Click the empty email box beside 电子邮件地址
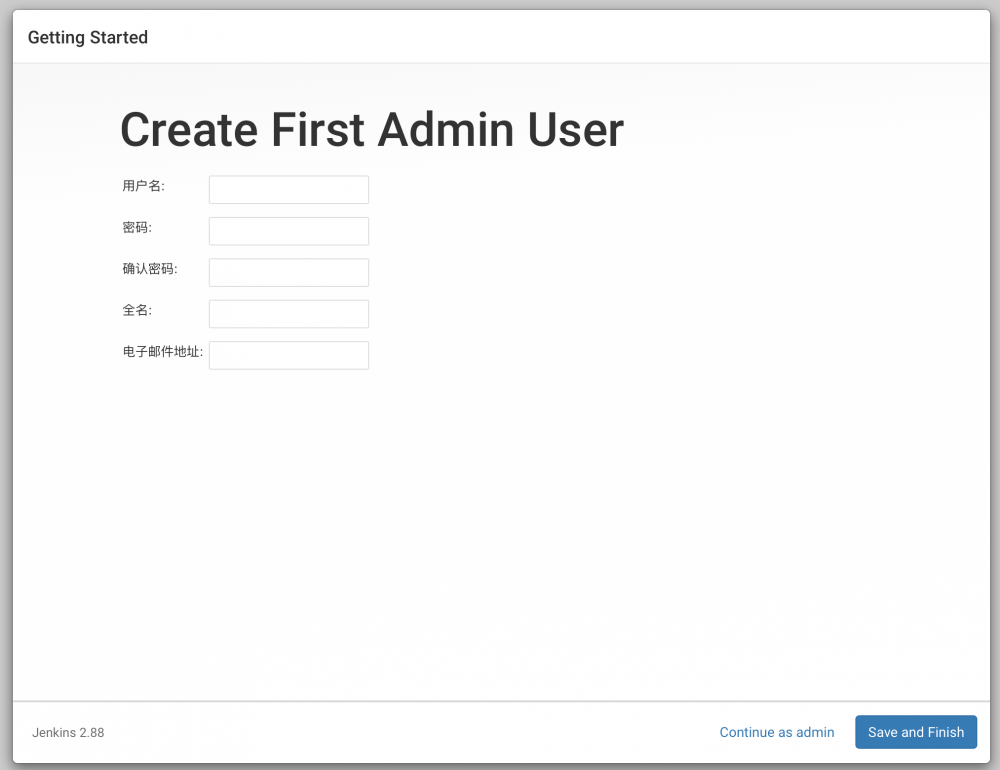1000x770 pixels. coord(288,355)
